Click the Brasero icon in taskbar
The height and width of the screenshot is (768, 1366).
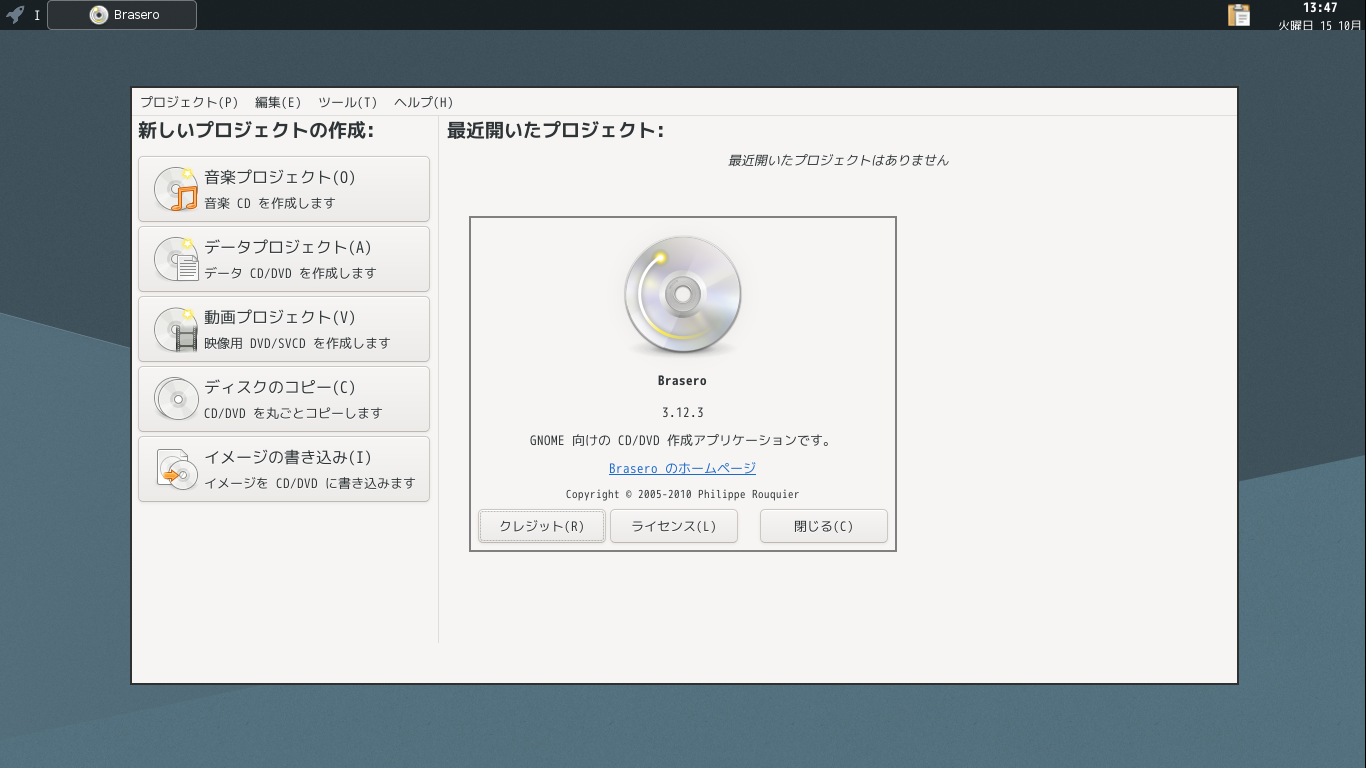[99, 15]
